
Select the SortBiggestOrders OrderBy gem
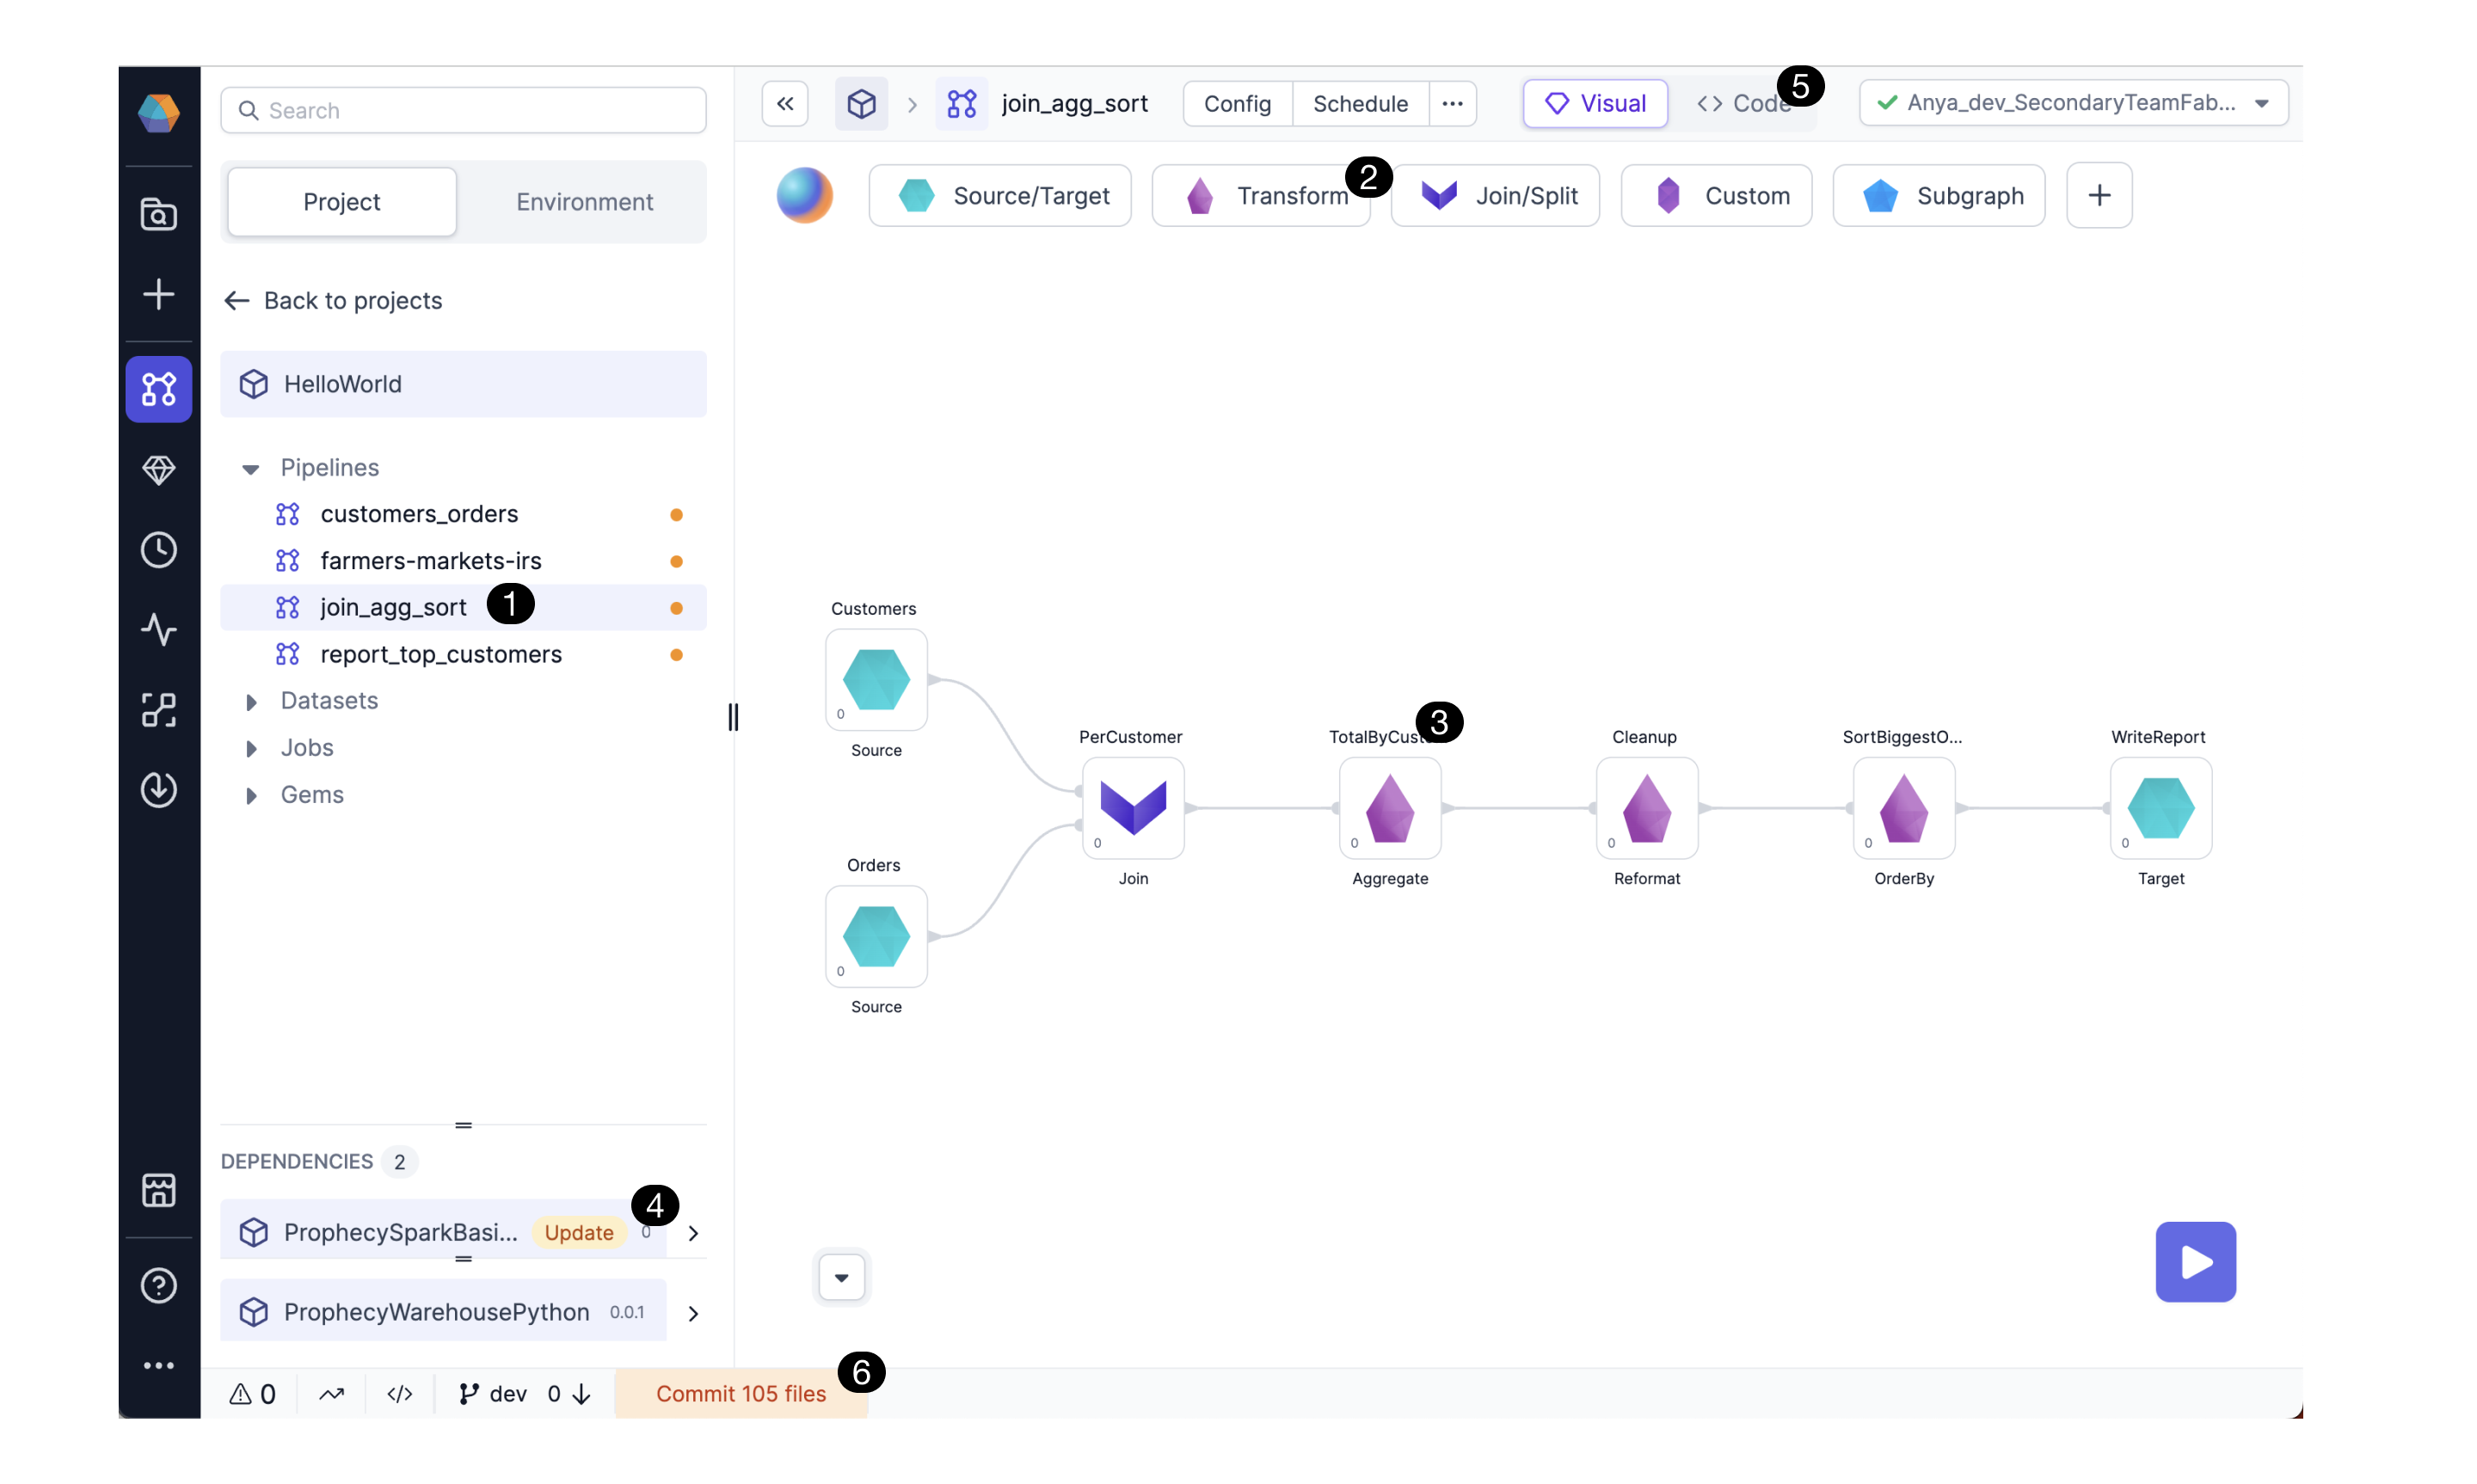1904,808
